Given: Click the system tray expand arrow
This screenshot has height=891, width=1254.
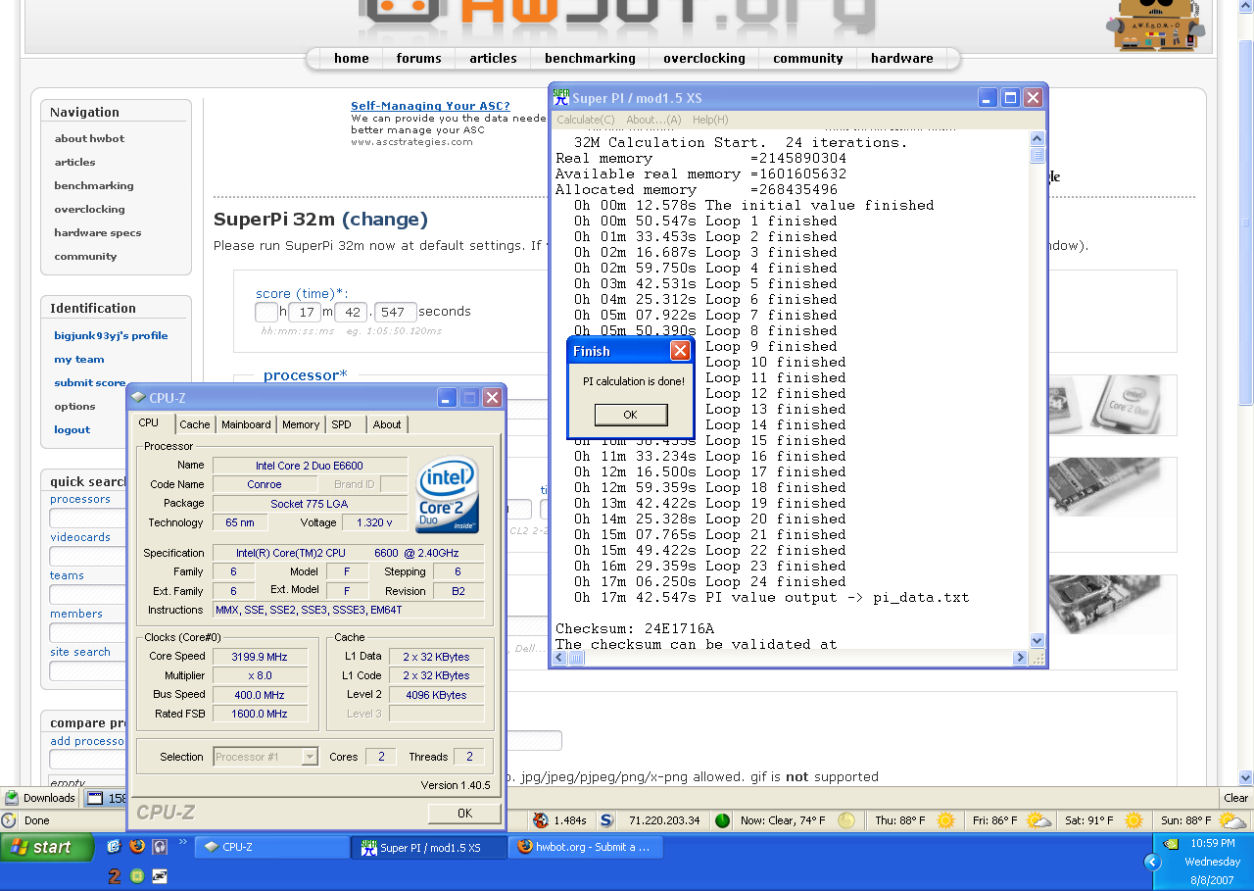Looking at the screenshot, I should (x=1153, y=861).
